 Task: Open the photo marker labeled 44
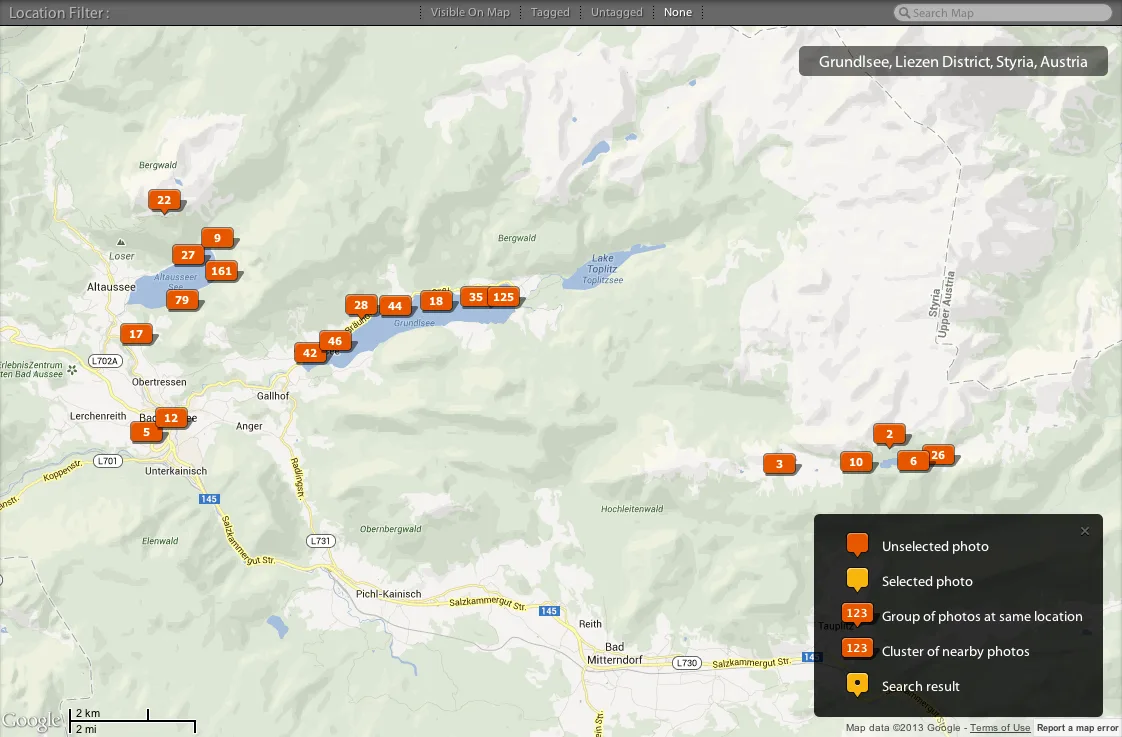point(395,306)
